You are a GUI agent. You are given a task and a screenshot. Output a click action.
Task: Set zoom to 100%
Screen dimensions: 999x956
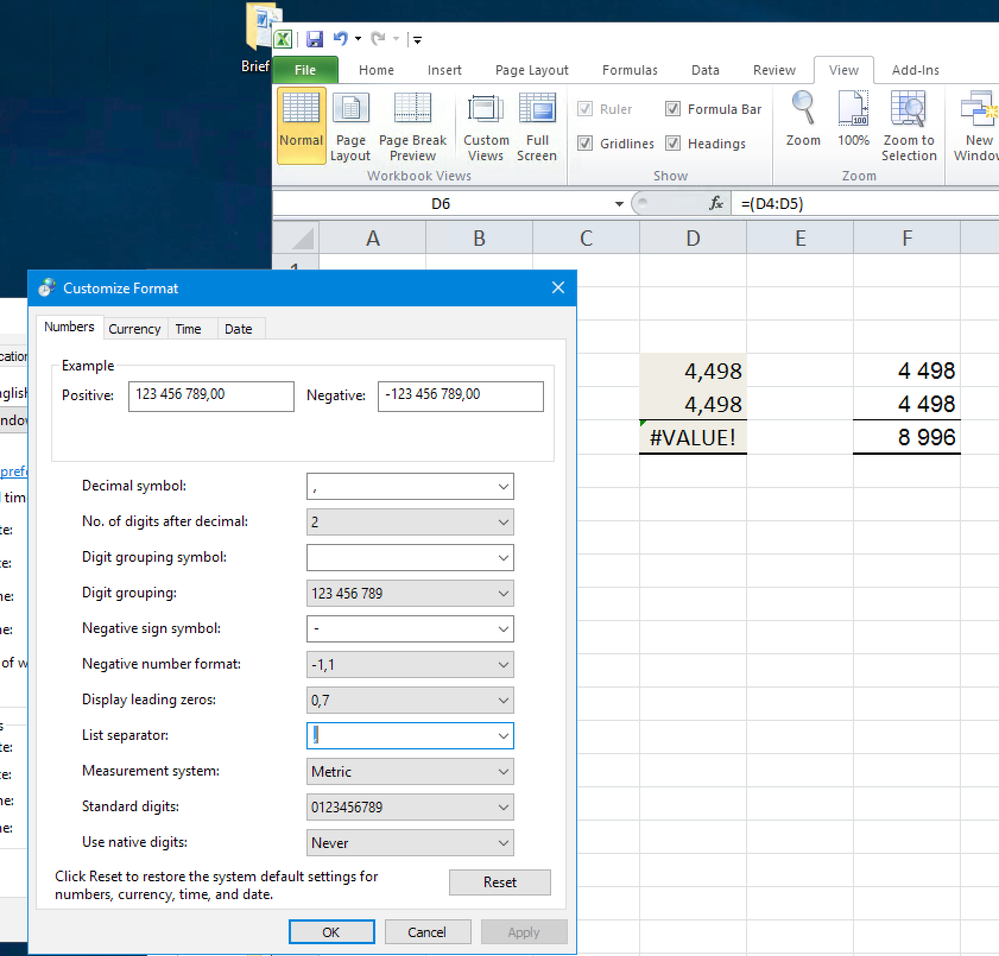point(853,118)
